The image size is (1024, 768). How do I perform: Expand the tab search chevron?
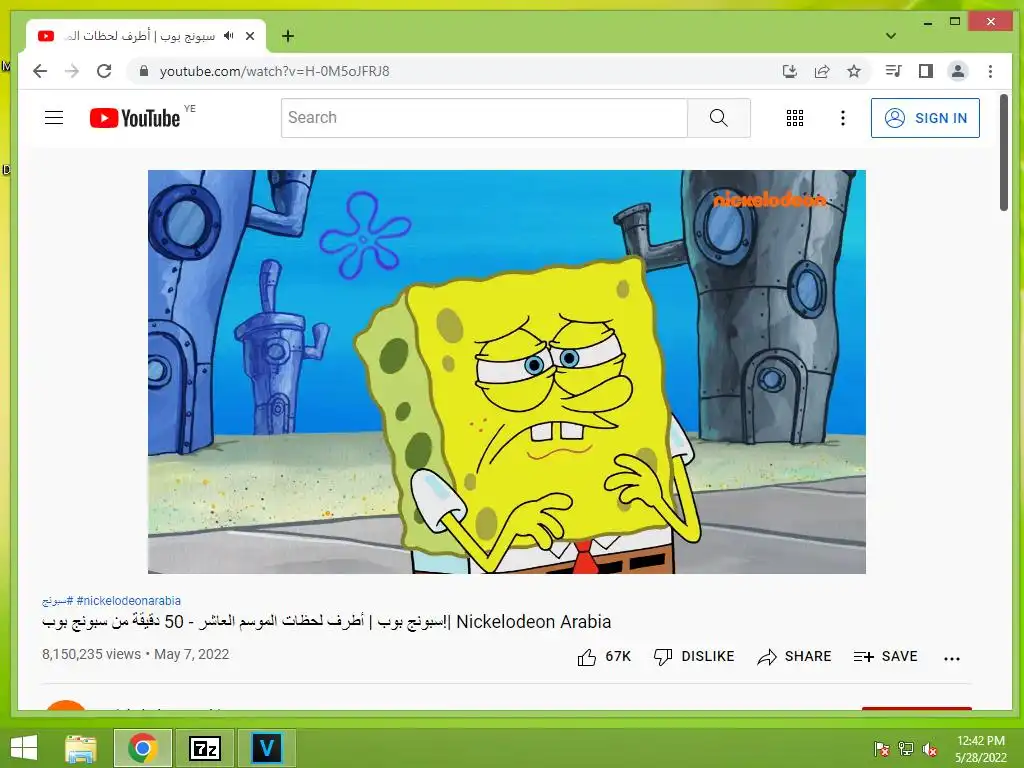[890, 36]
